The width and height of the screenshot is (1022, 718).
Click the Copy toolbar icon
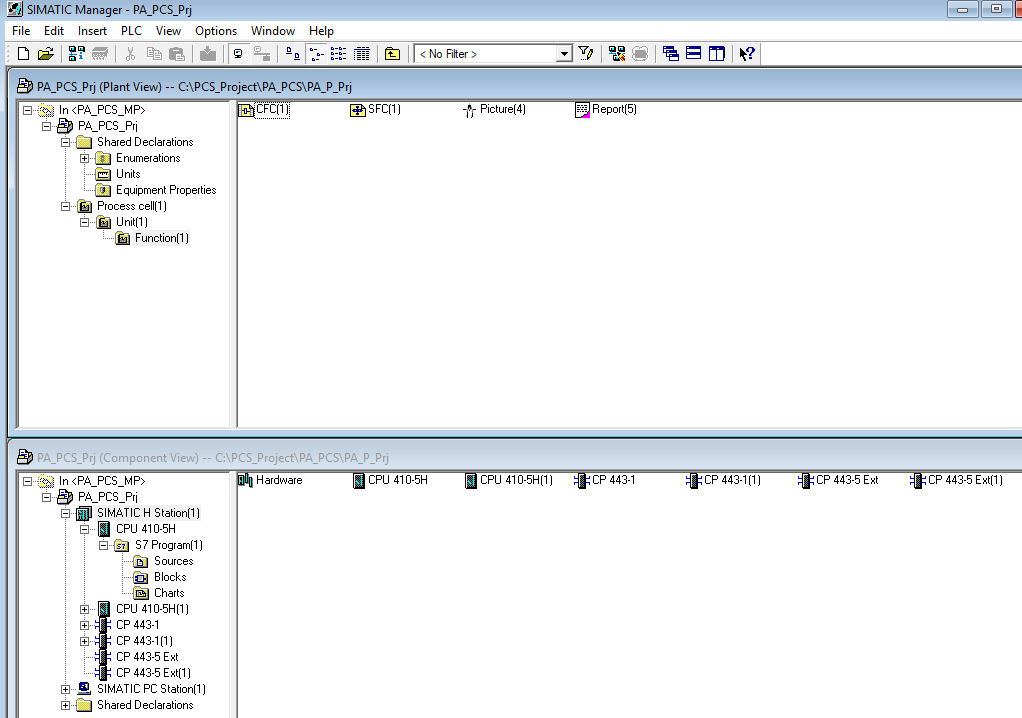pos(154,54)
